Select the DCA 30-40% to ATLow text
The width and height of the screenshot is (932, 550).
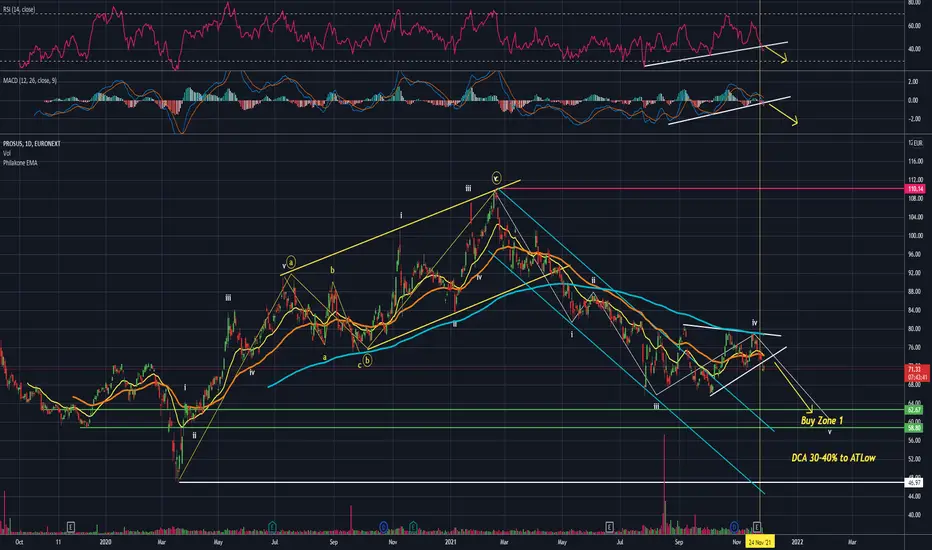click(x=833, y=458)
